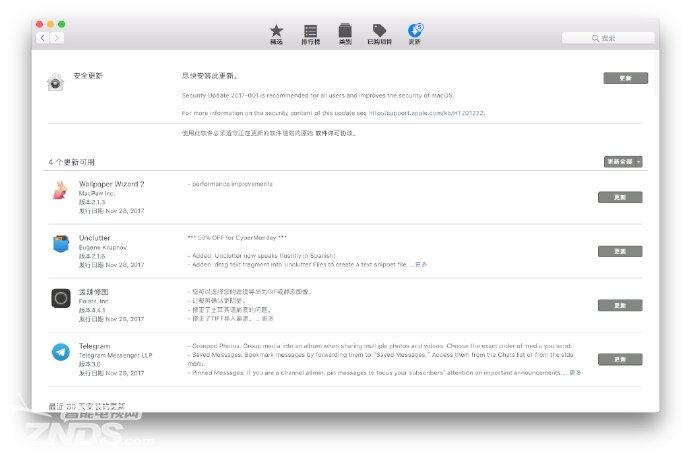Click the Telegram title
This screenshot has width=690, height=457.
(x=95, y=346)
